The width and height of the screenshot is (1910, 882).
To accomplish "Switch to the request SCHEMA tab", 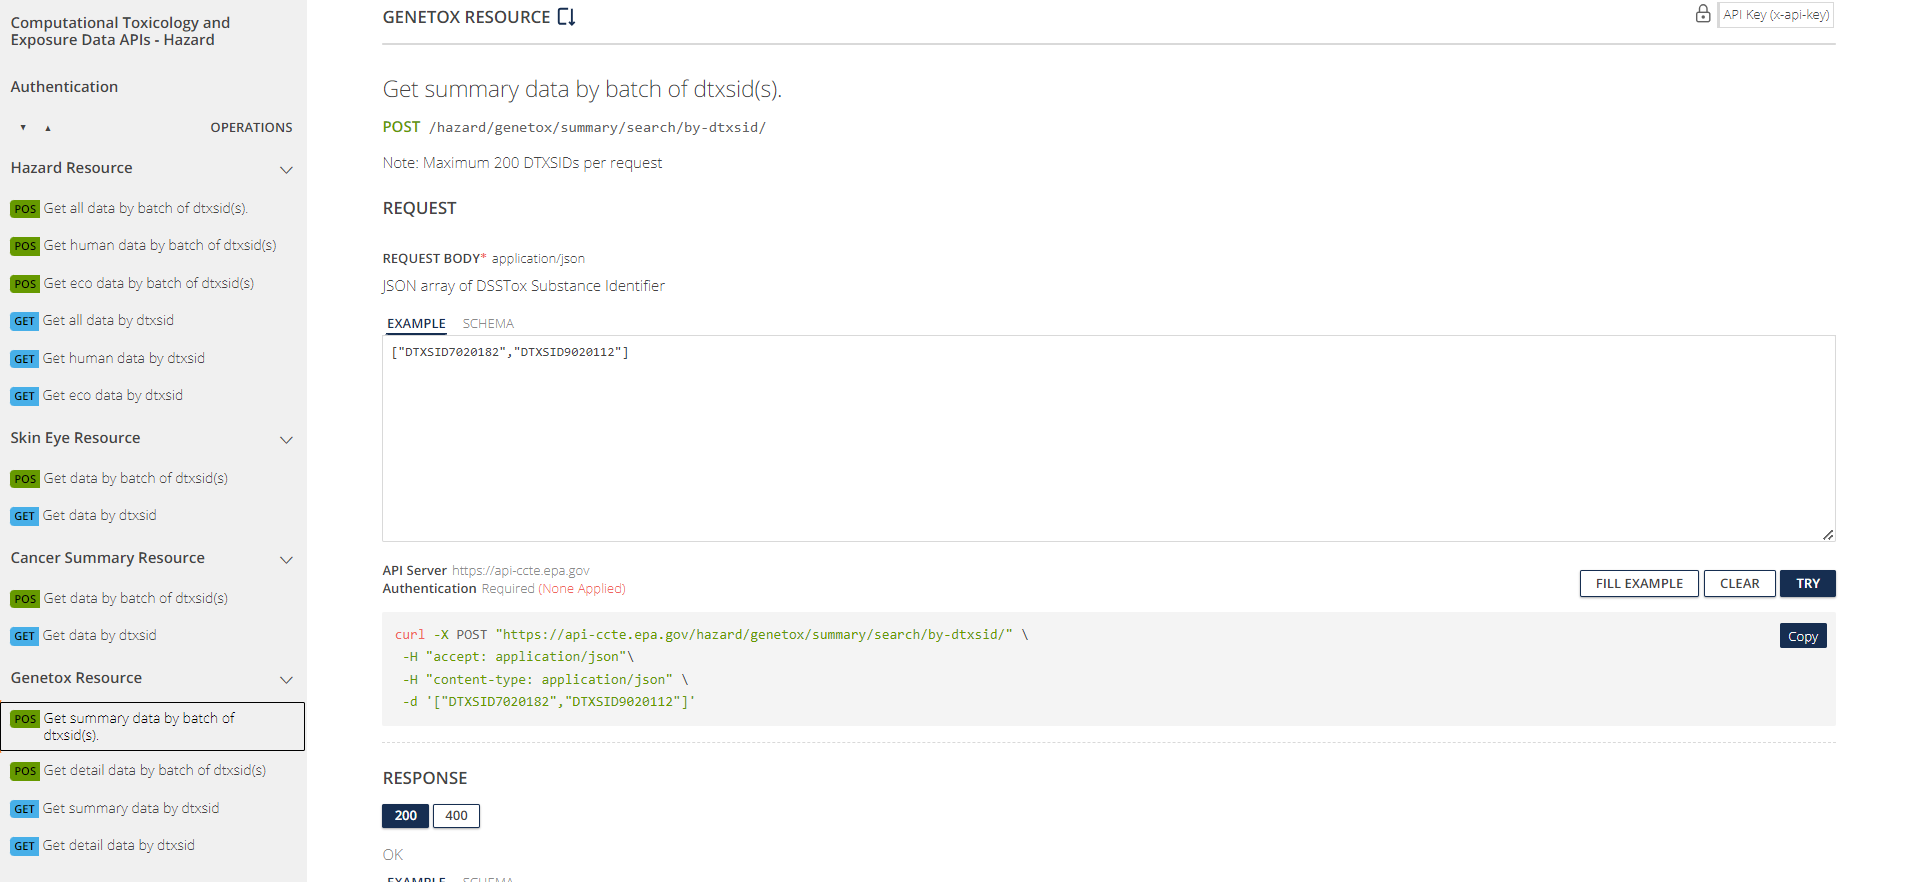I will point(488,324).
